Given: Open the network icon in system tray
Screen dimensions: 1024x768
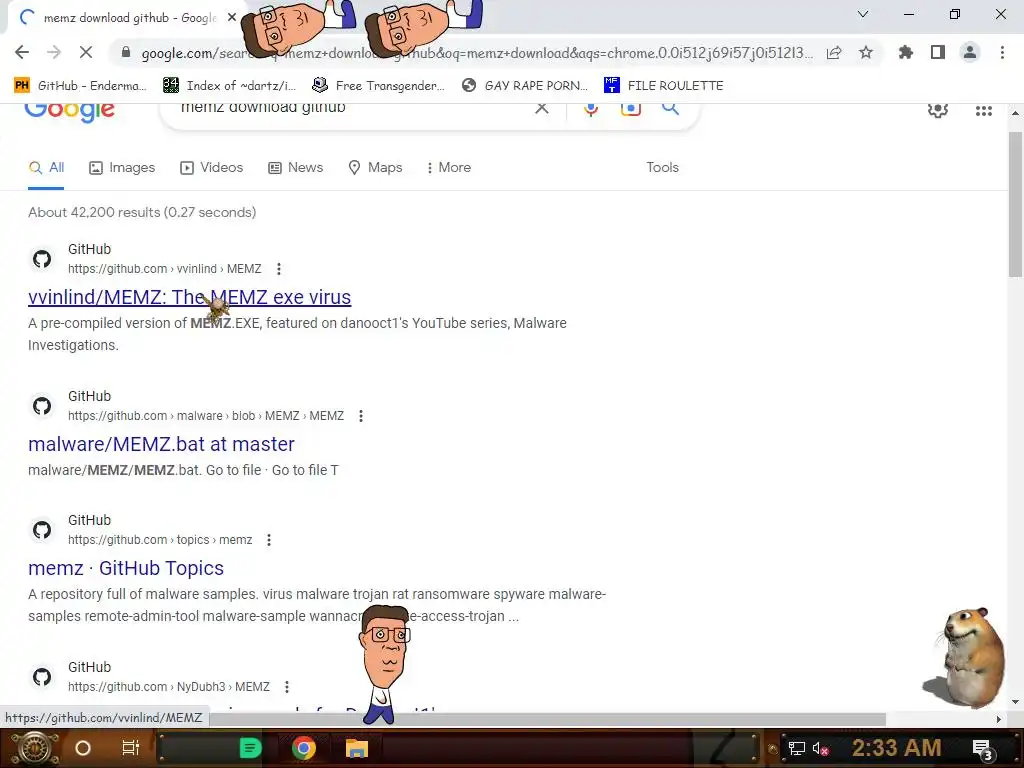Looking at the screenshot, I should click(796, 749).
